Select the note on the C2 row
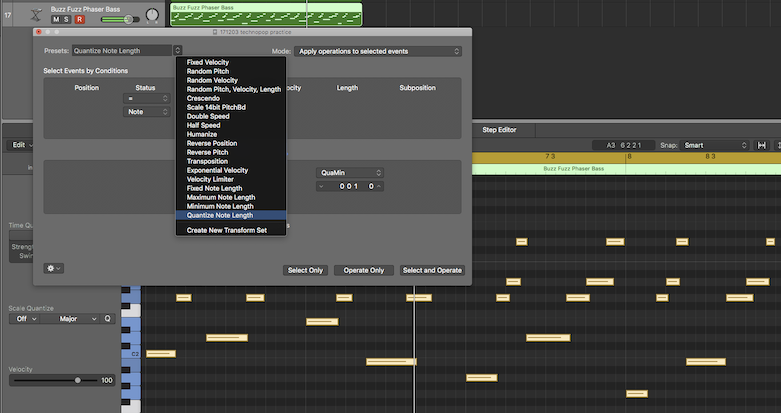 161,354
